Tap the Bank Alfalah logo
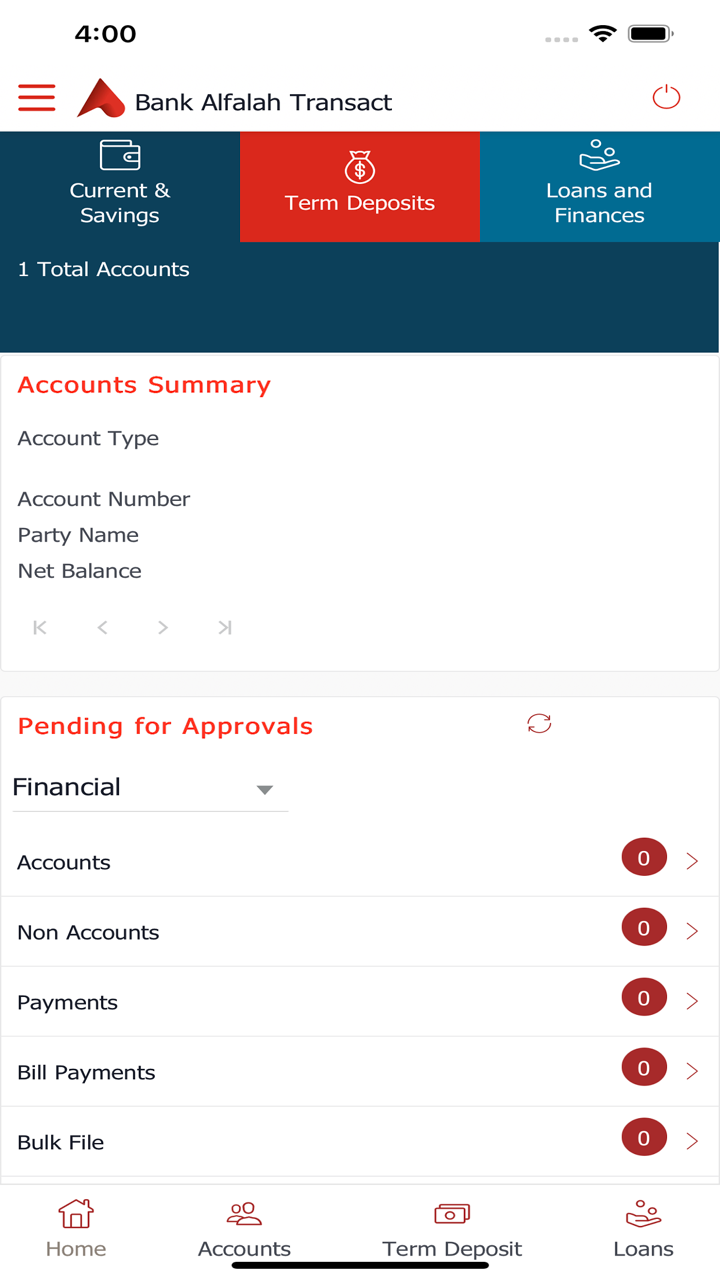720x1280 pixels. (101, 99)
